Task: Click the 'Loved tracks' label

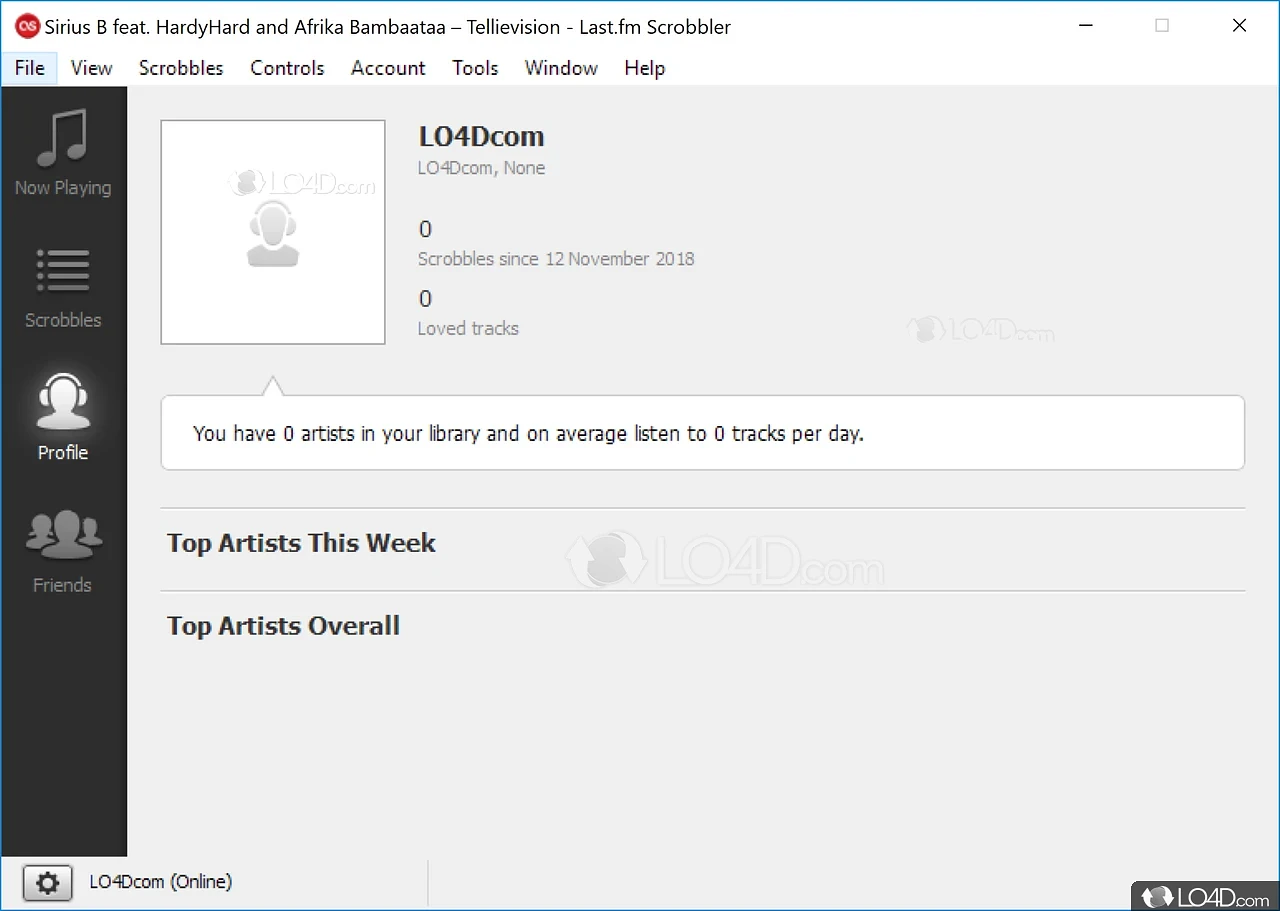Action: (468, 329)
